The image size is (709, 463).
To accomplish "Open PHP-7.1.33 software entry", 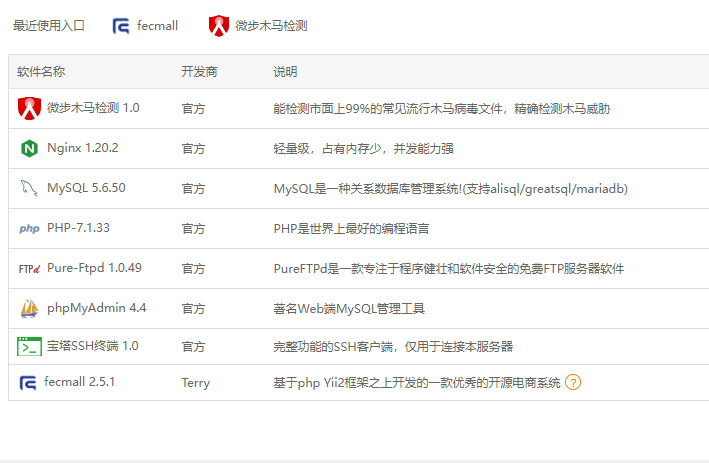I will tap(78, 227).
